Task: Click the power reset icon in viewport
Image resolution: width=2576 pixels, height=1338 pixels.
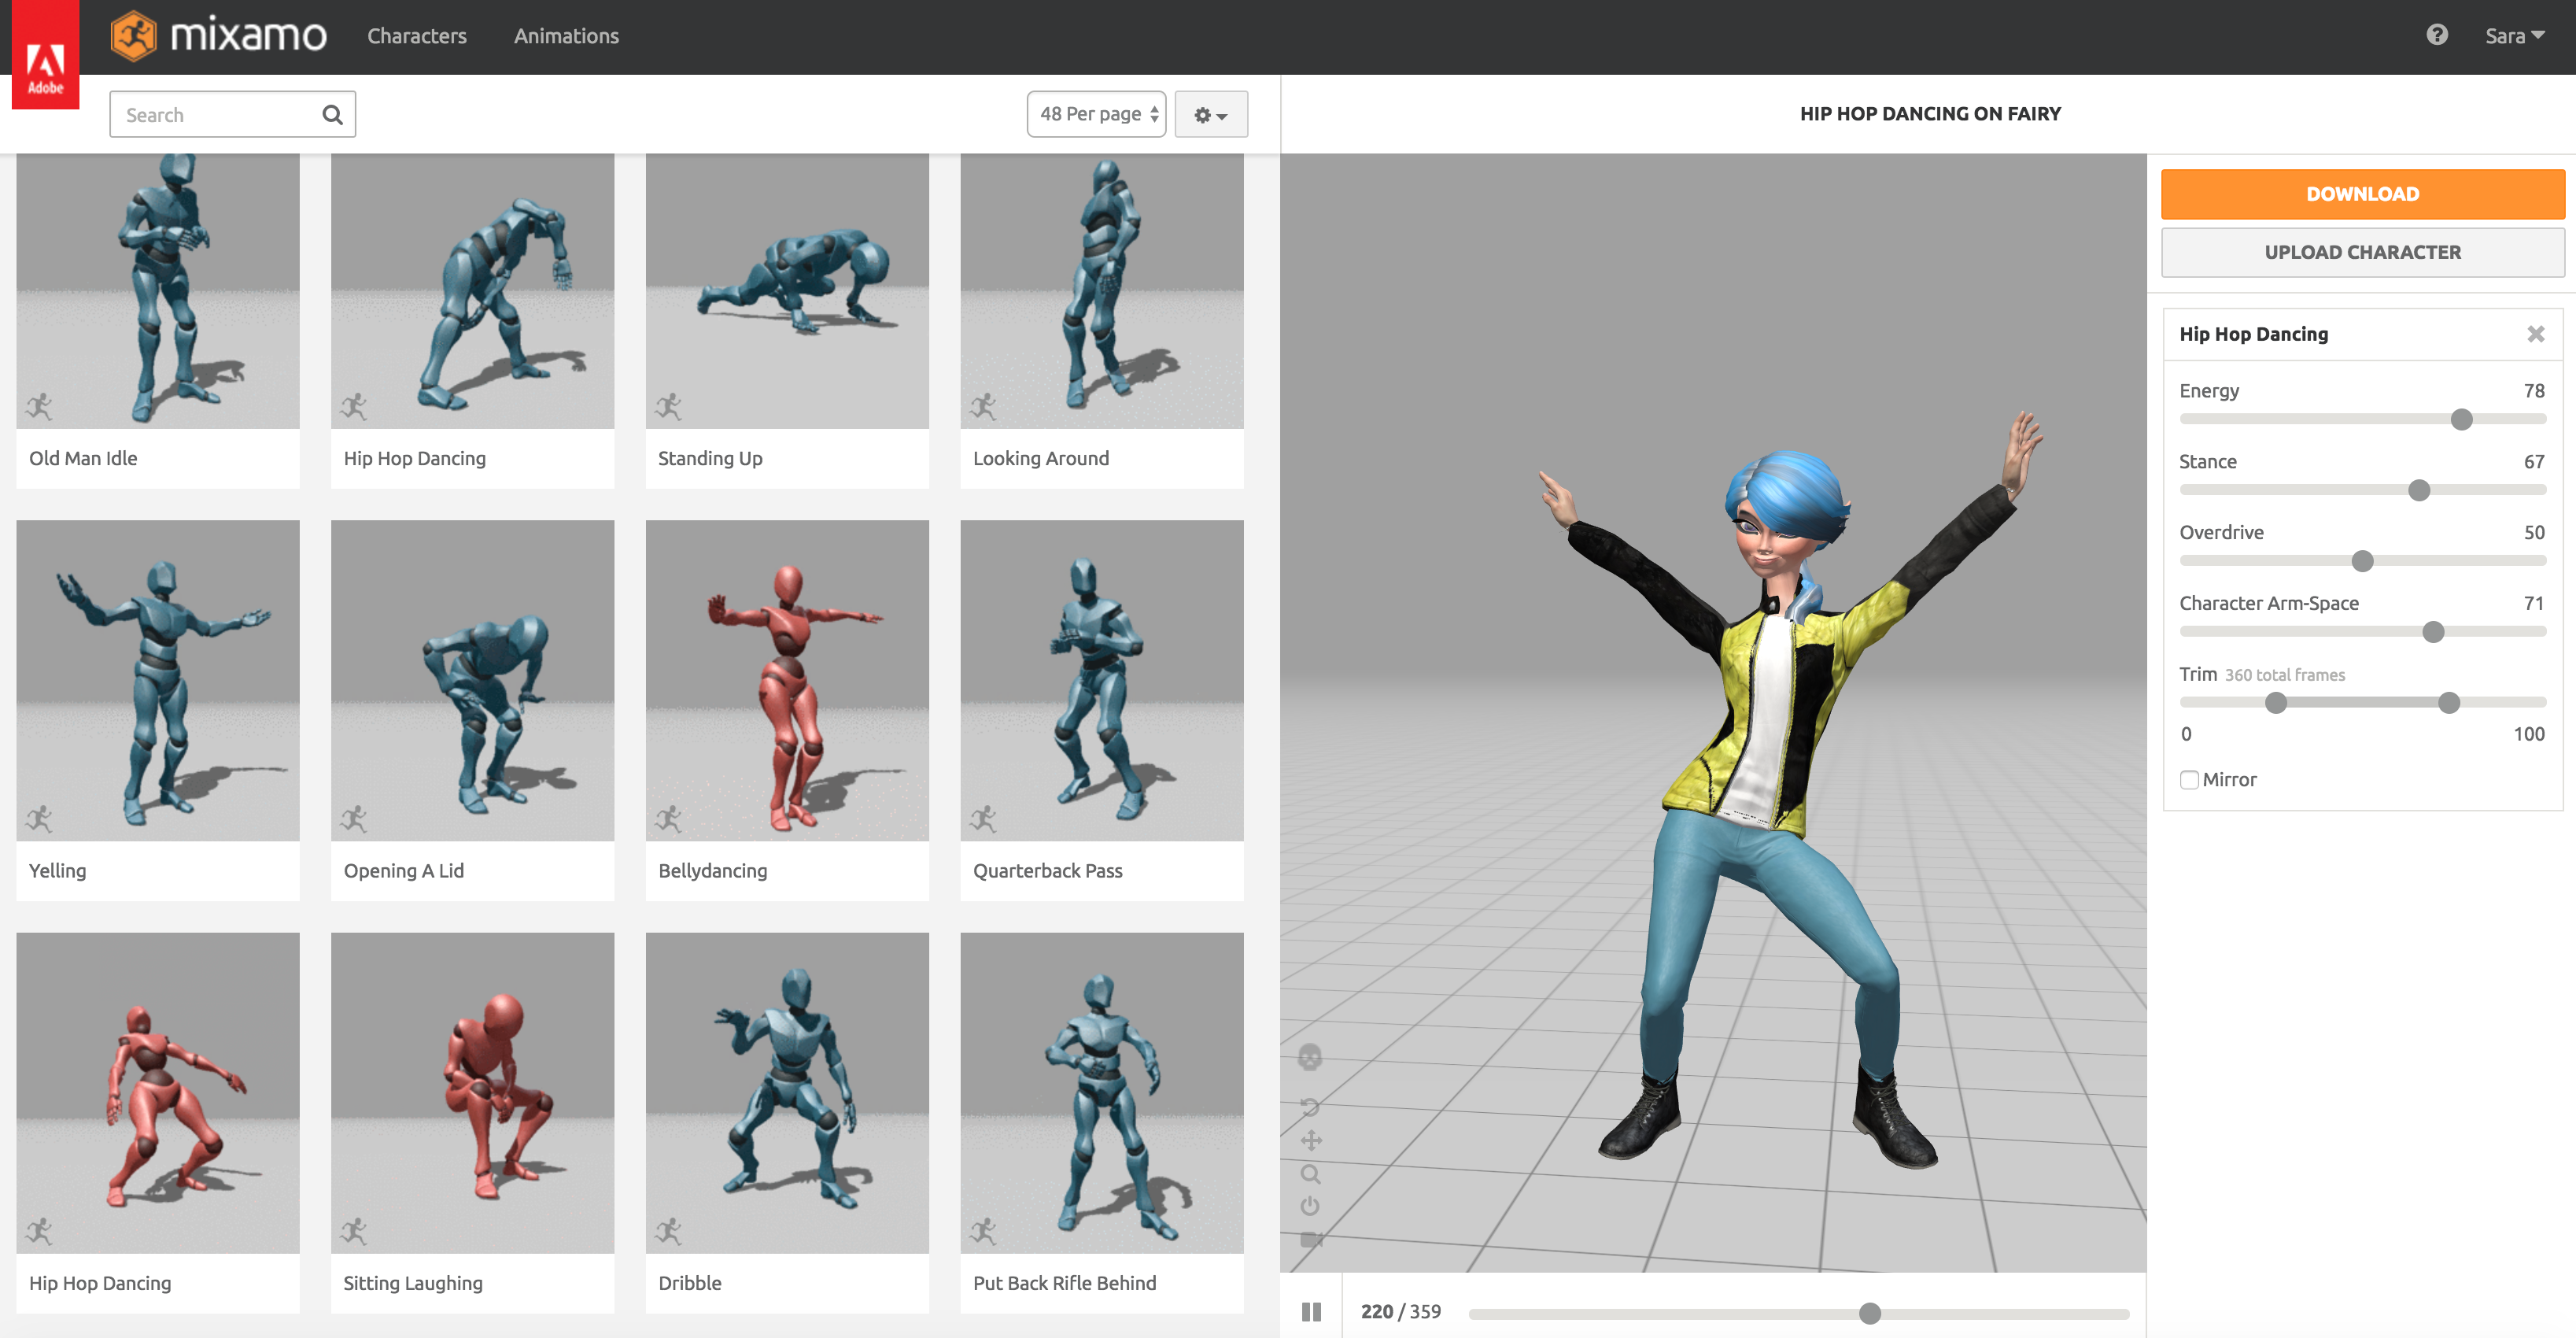Action: [x=1310, y=1206]
